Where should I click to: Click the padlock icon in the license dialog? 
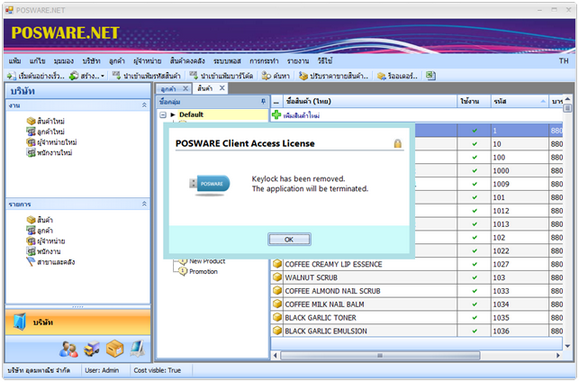coord(397,143)
